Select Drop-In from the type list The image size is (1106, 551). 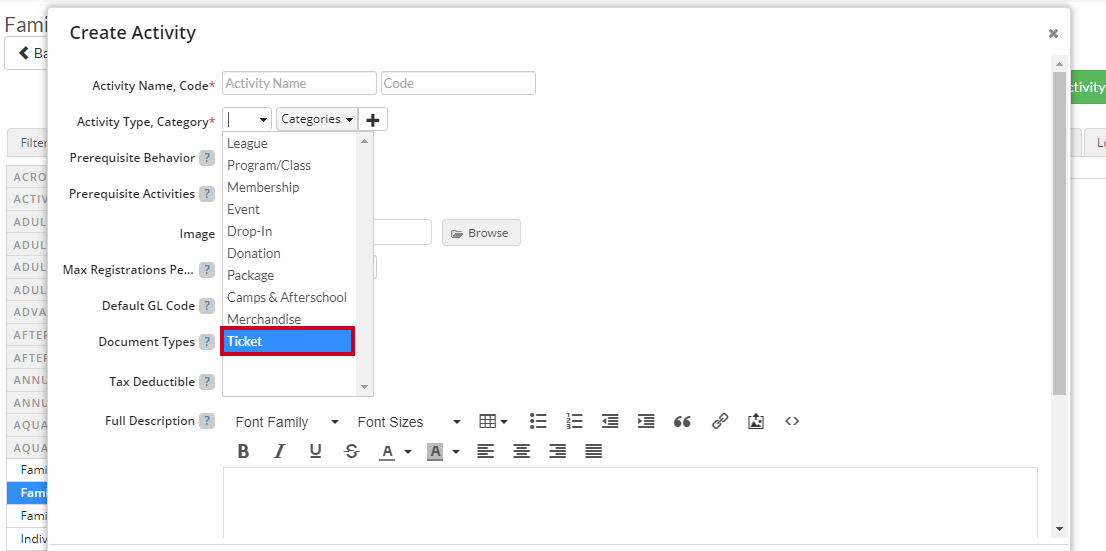(x=290, y=231)
